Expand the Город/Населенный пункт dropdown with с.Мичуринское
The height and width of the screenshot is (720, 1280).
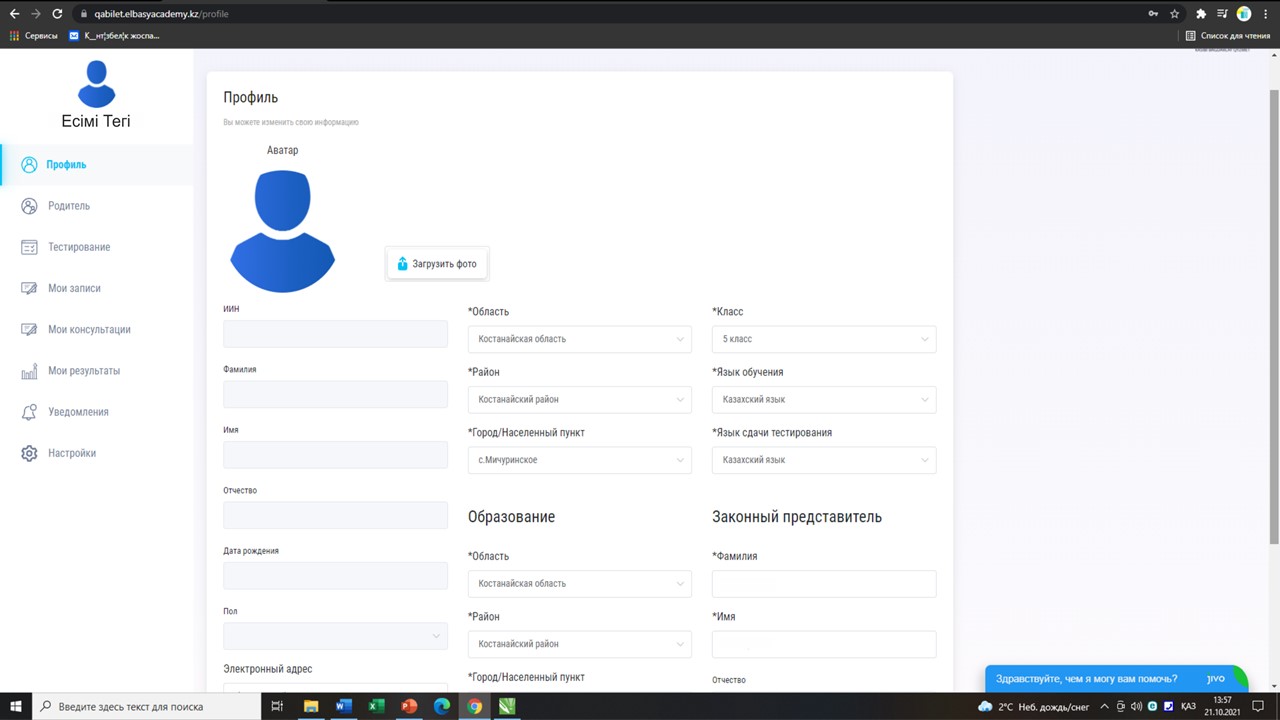[579, 460]
